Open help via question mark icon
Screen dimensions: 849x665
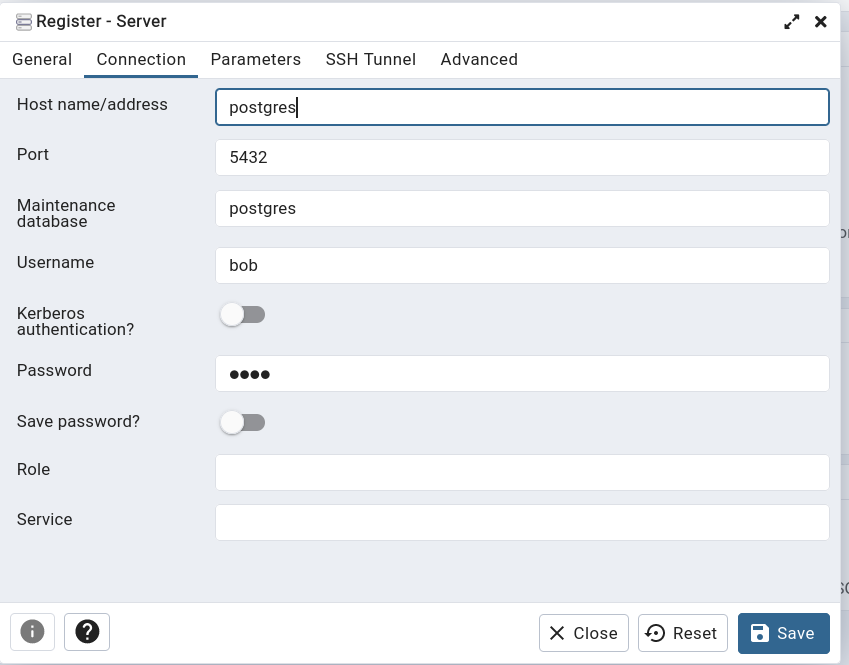[87, 632]
